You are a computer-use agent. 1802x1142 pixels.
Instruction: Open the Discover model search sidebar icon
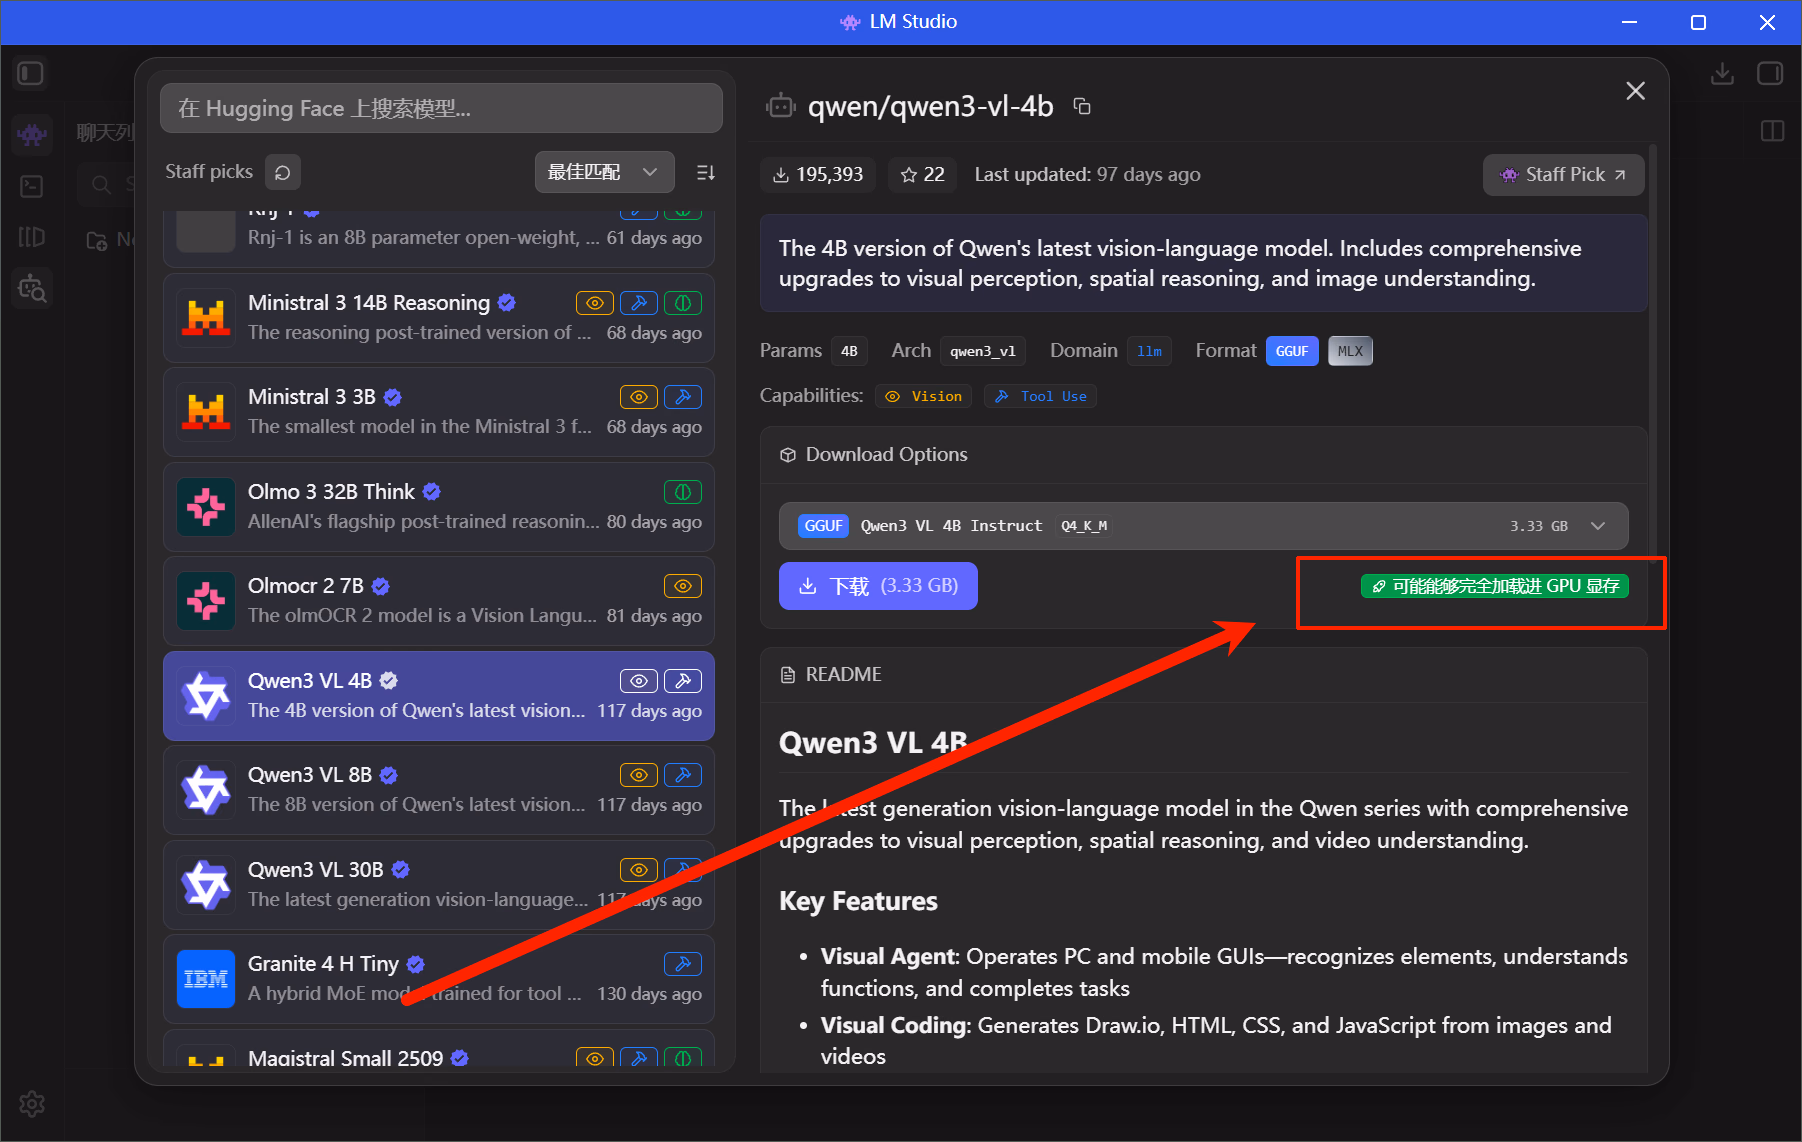[x=32, y=289]
